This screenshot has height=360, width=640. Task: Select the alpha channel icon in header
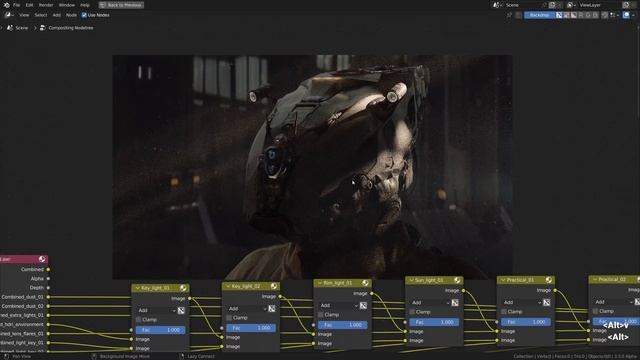point(573,15)
